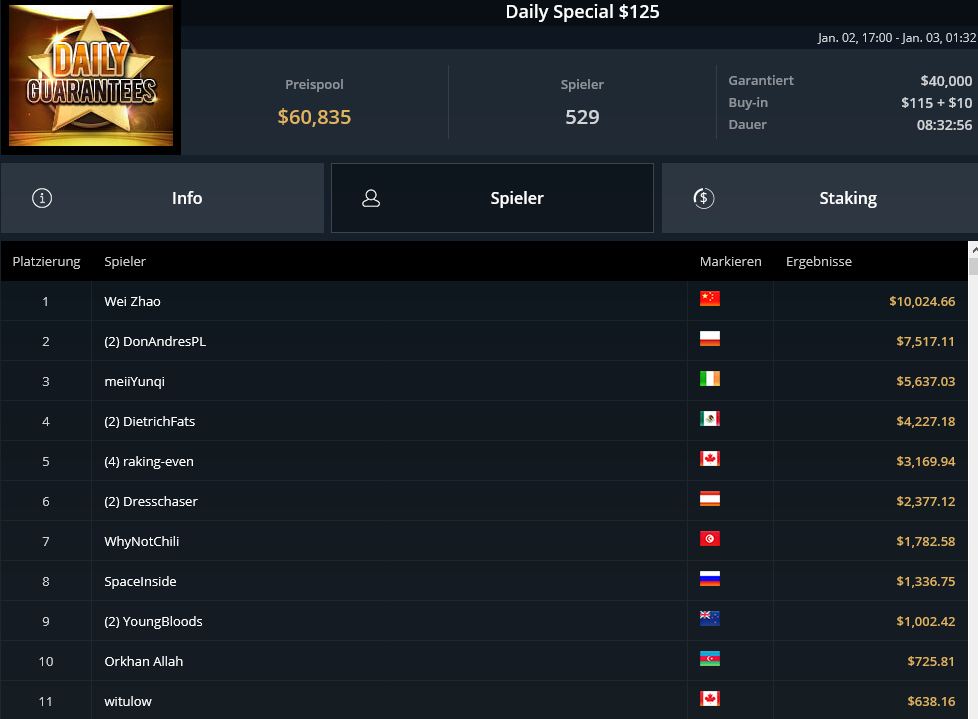Sort by Platzierung column header
This screenshot has height=719, width=978.
tap(46, 261)
